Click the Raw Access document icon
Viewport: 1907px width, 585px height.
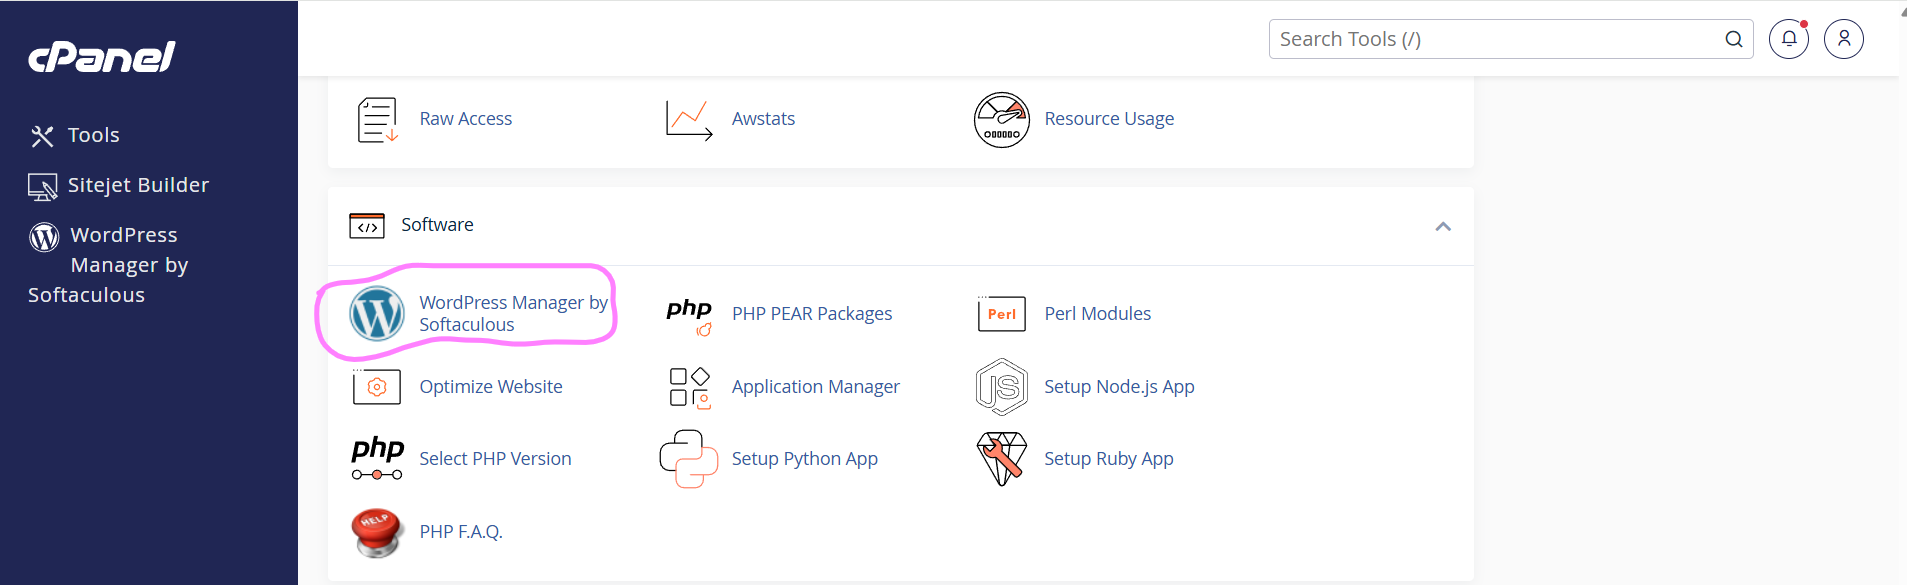click(377, 120)
